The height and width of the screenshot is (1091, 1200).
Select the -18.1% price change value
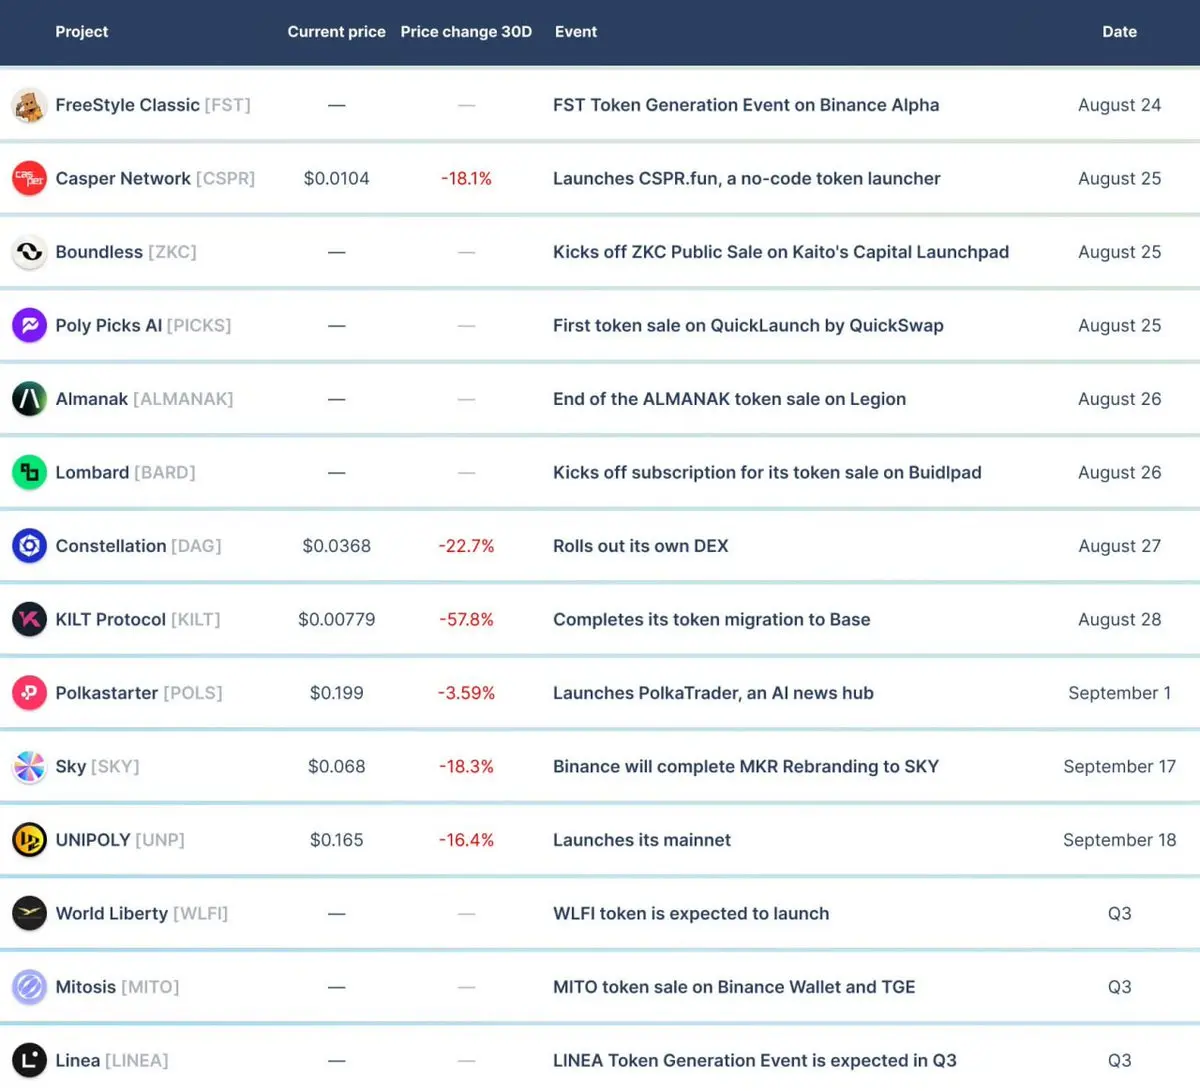[x=466, y=179]
